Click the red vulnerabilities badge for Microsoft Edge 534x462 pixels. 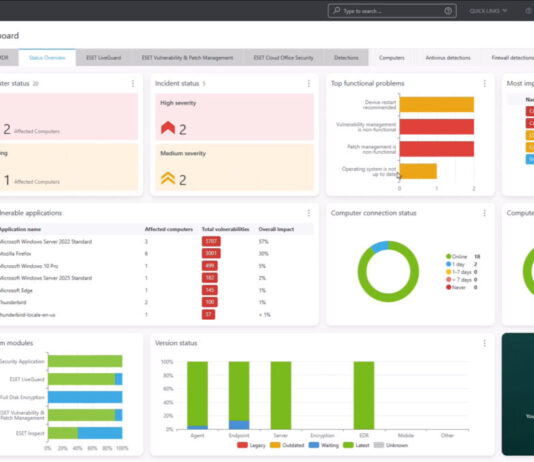[x=209, y=290]
